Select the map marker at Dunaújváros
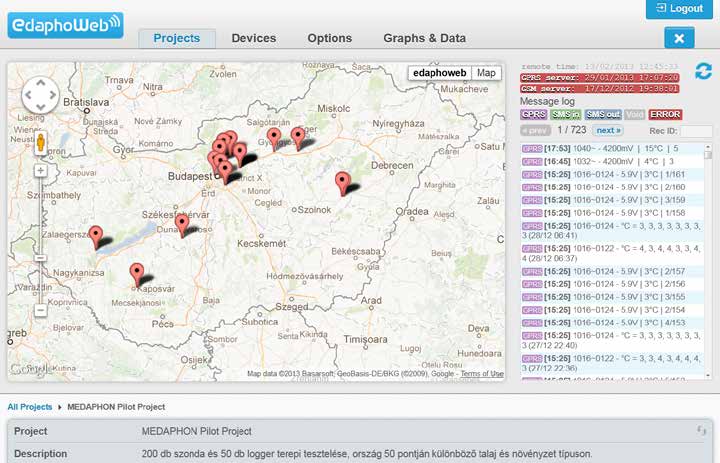Image resolution: width=720 pixels, height=463 pixels. point(182,225)
